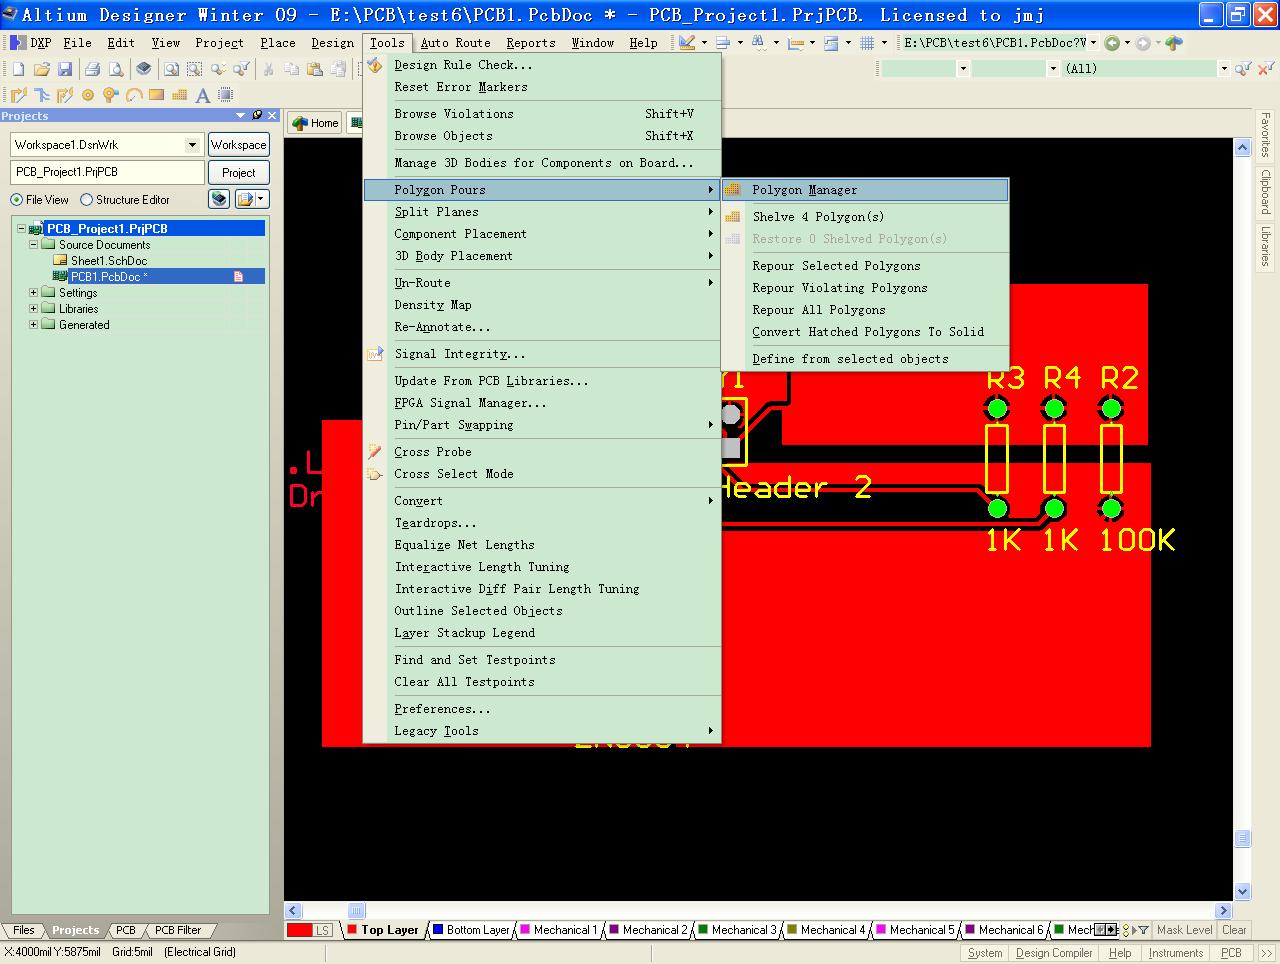This screenshot has height=964, width=1280.
Task: Click the horizontal scrollbar right arrow
Action: [x=1223, y=911]
